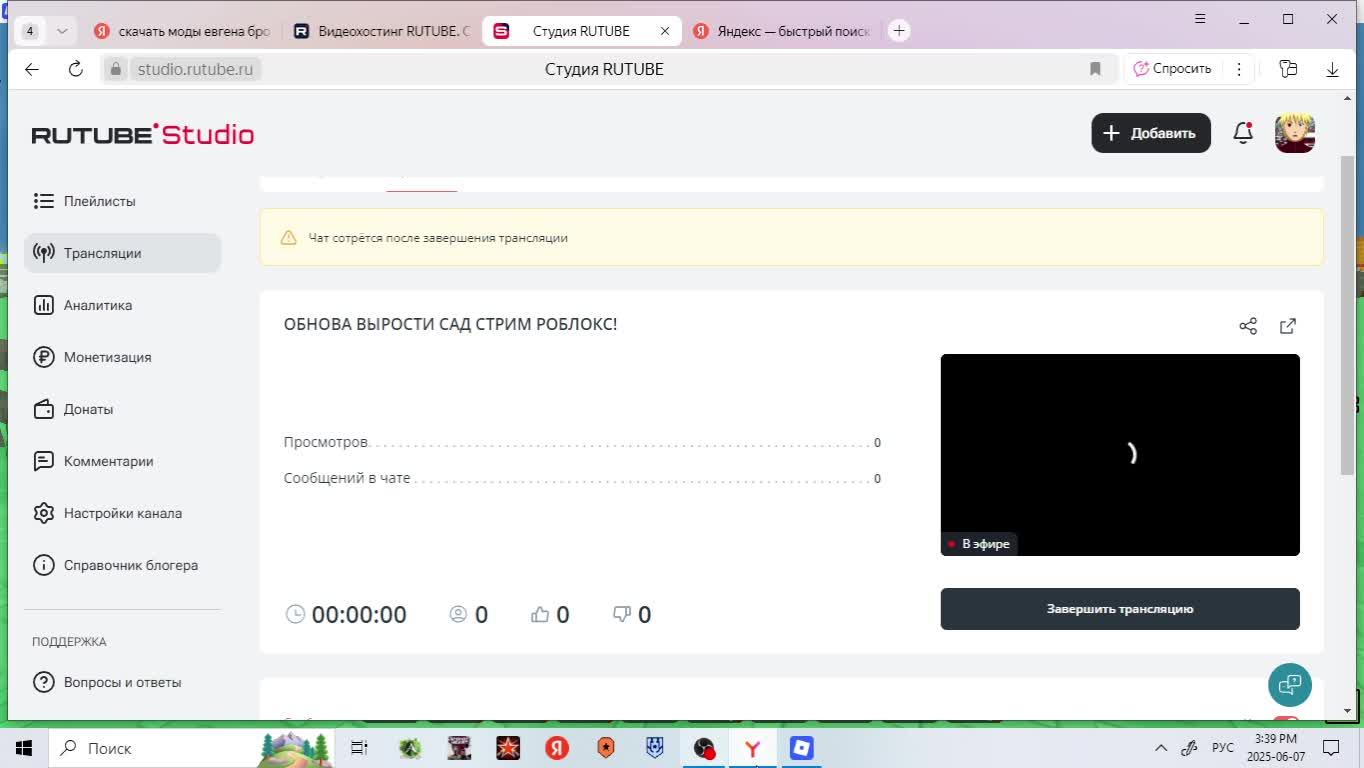Viewport: 1364px width, 768px height.
Task: Switch input language РУС in tray
Action: pyautogui.click(x=1223, y=748)
